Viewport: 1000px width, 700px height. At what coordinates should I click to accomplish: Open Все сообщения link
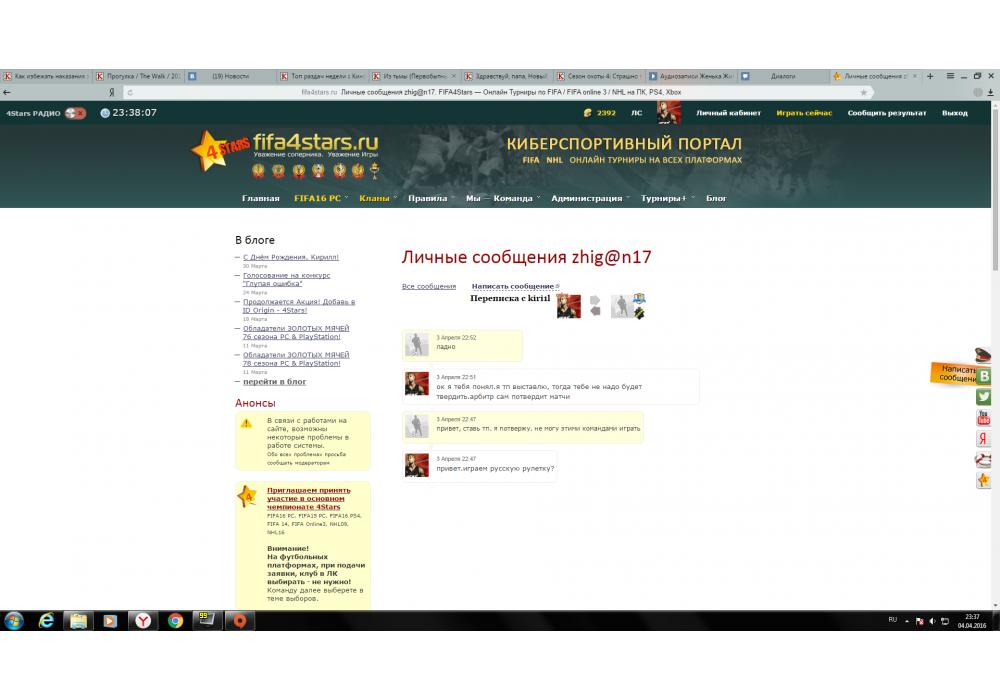[429, 286]
